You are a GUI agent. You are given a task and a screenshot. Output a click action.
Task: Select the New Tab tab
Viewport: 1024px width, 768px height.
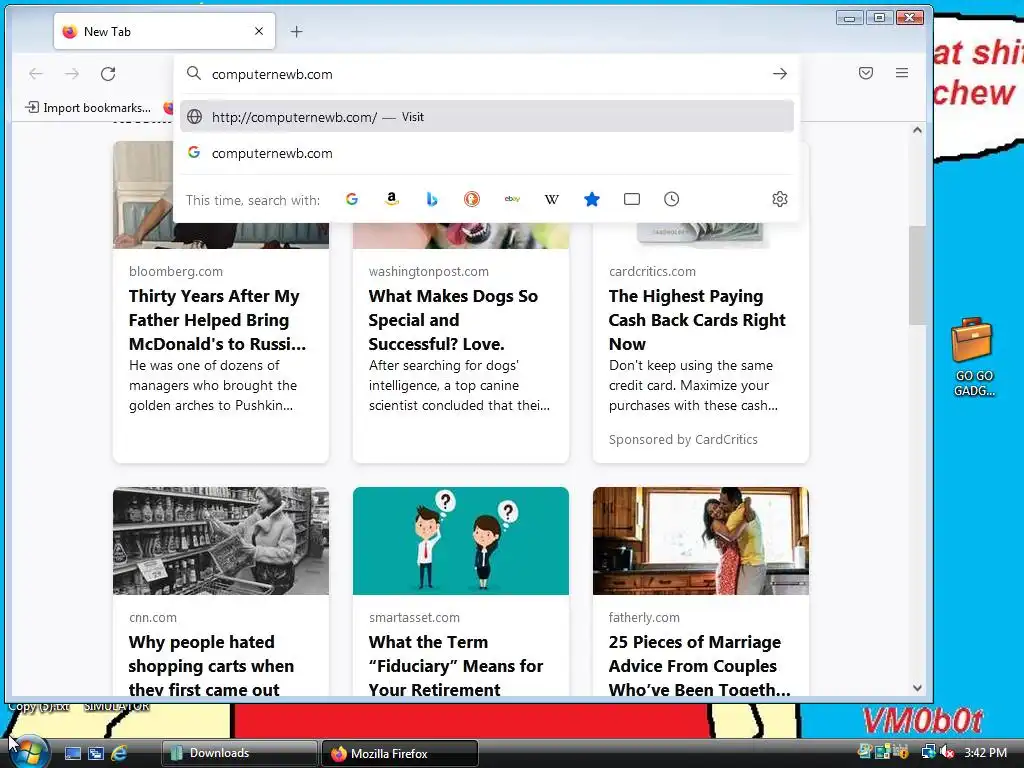point(165,31)
